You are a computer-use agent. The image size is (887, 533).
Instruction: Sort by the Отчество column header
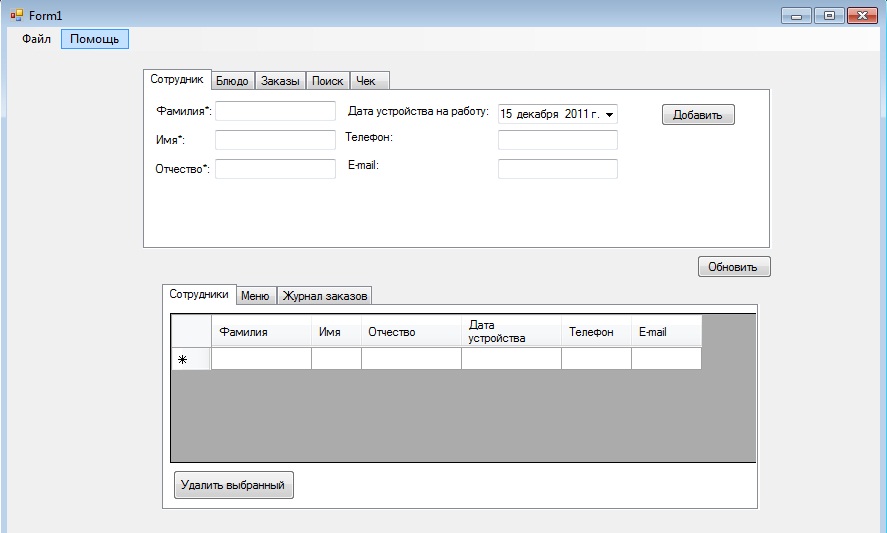[x=411, y=332]
